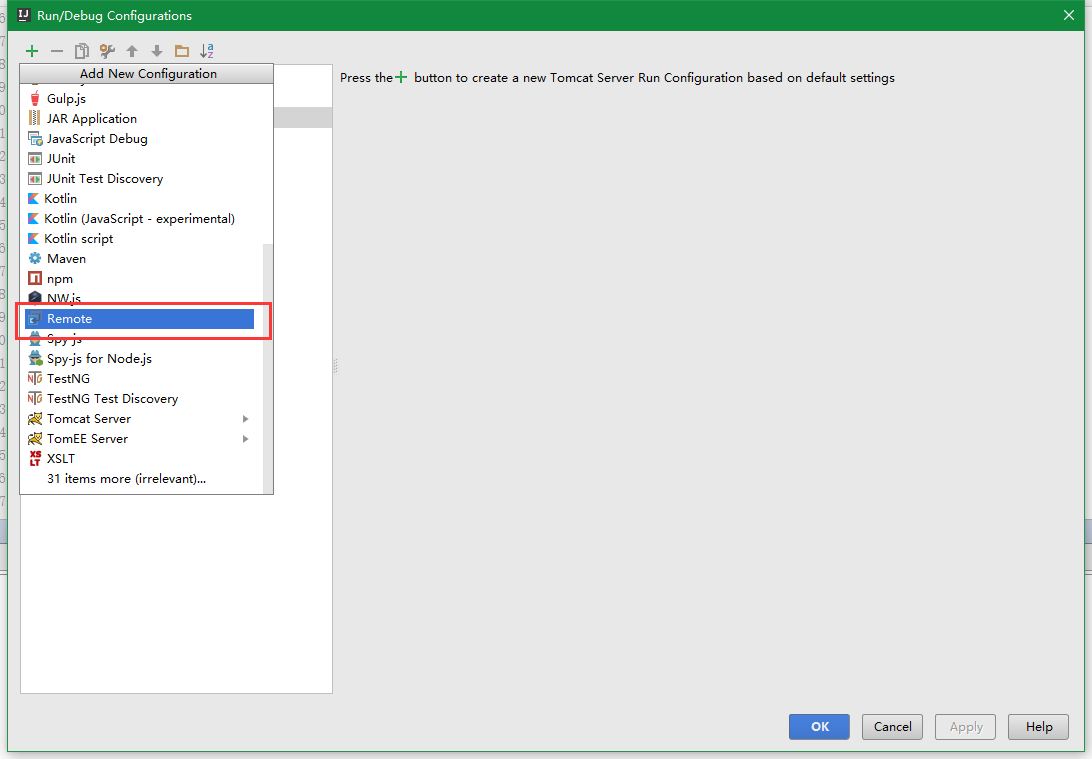Click the Remove Configuration minus icon
This screenshot has height=759, width=1092.
[57, 51]
